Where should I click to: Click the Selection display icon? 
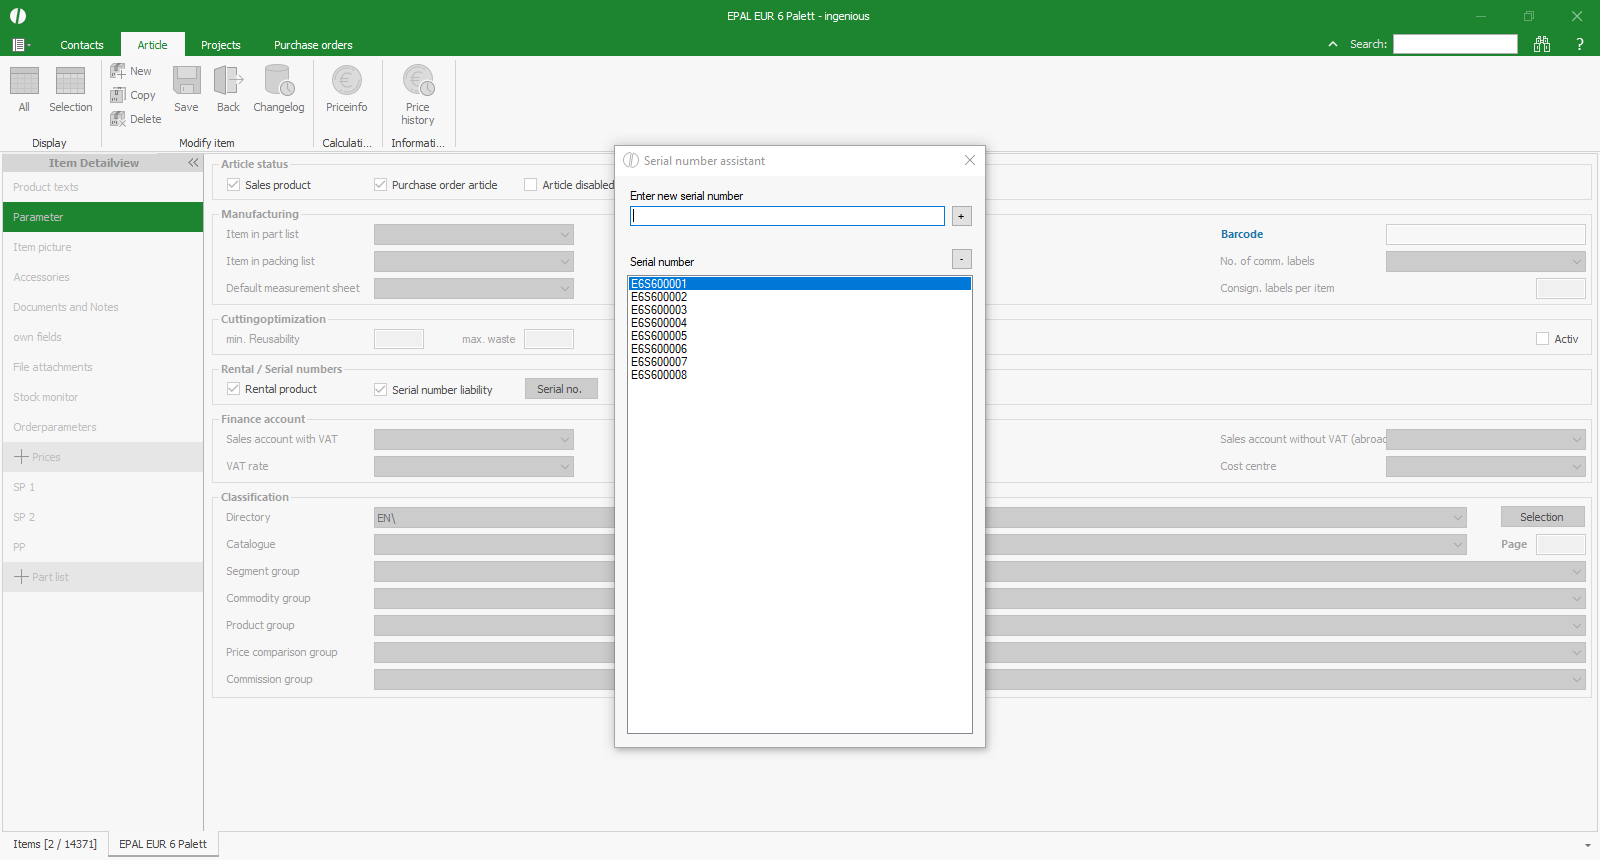click(70, 82)
